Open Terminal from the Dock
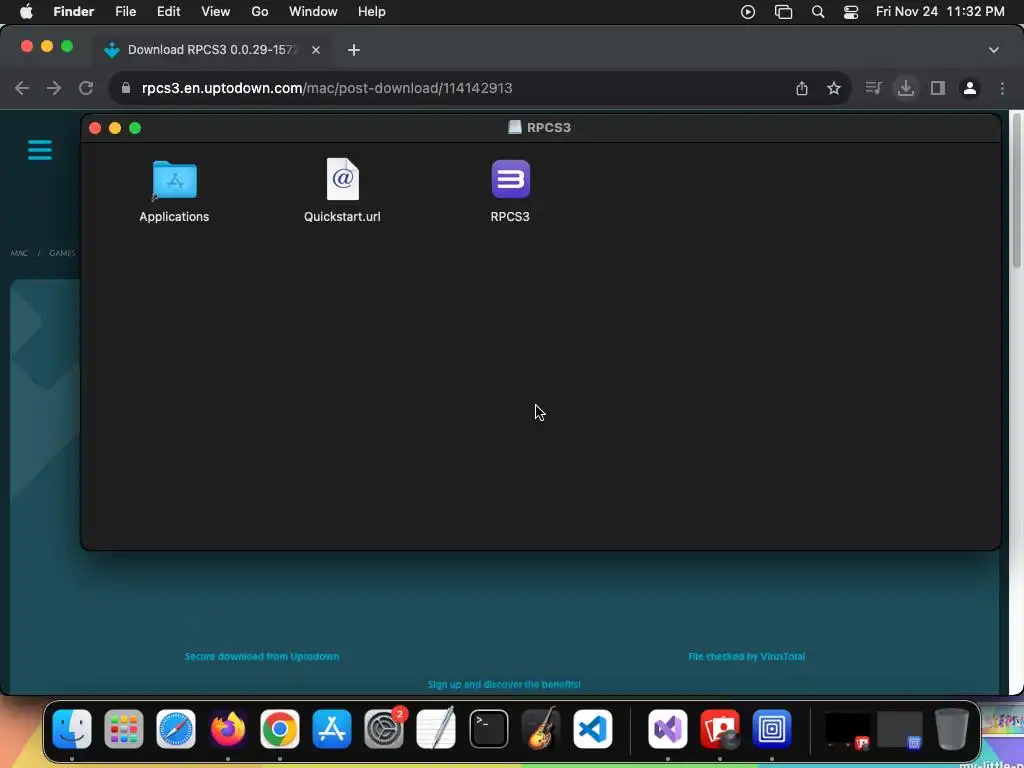Screen dimensions: 1024x768 tap(488, 729)
